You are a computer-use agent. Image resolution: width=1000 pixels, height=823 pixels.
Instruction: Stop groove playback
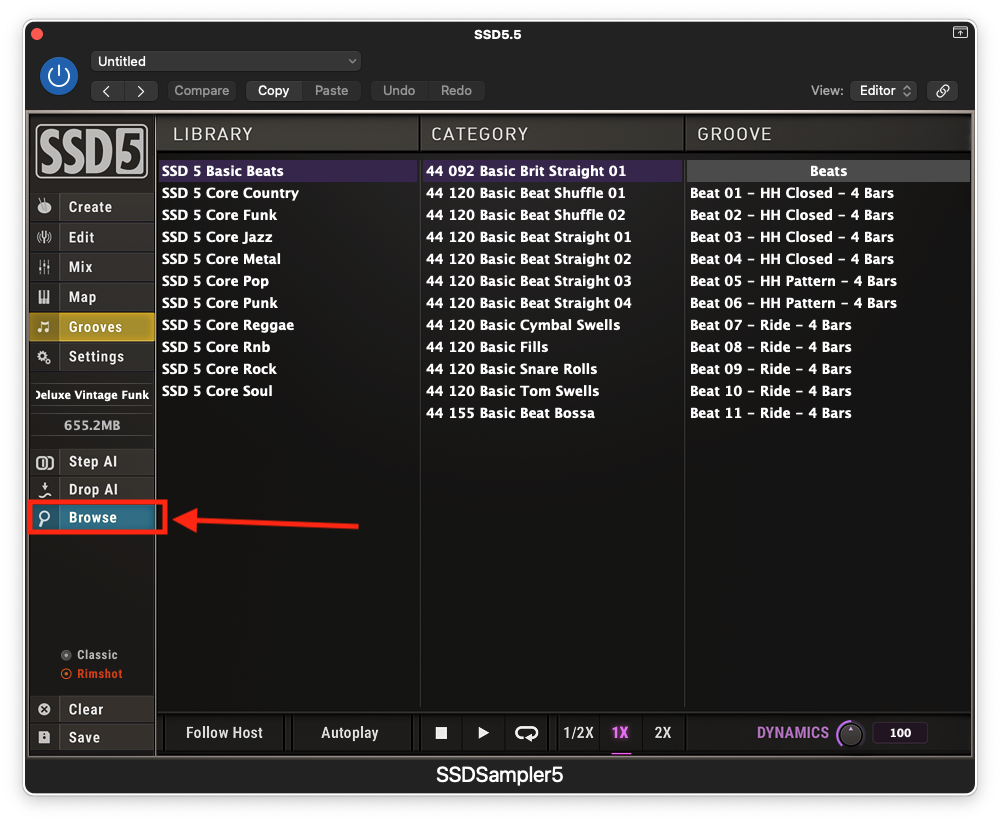click(x=441, y=733)
